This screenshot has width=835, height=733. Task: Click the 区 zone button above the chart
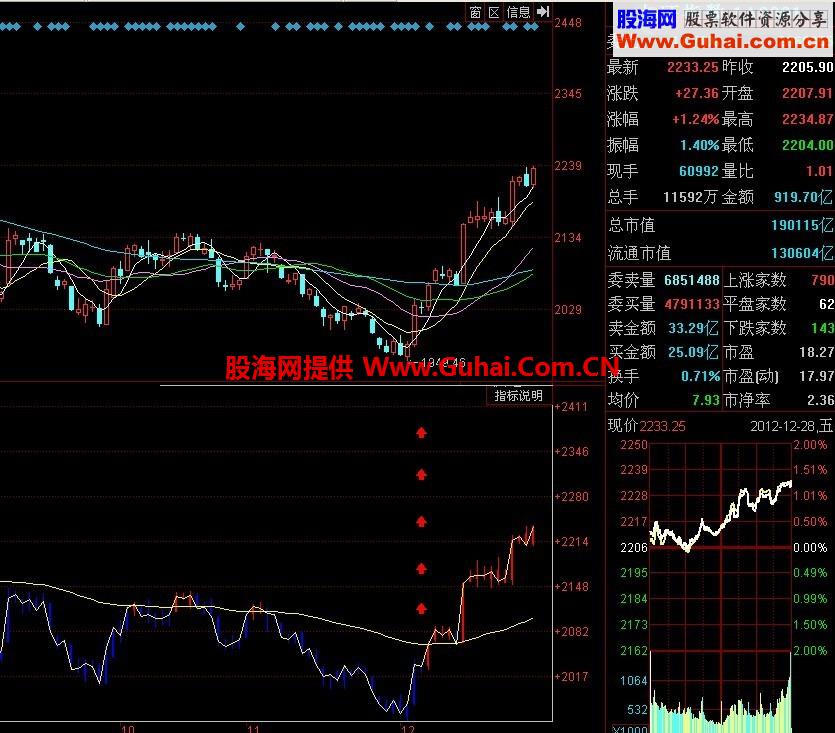point(494,12)
